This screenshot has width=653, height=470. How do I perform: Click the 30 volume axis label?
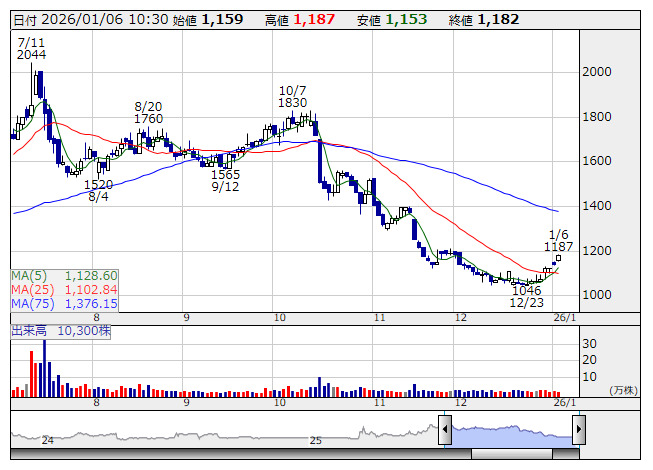[x=589, y=344]
